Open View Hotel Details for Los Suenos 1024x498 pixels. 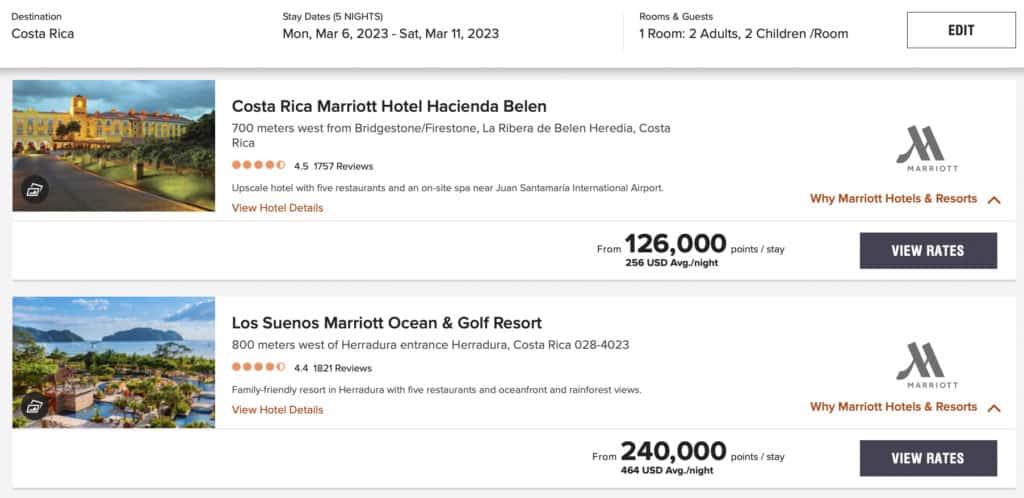pyautogui.click(x=277, y=410)
